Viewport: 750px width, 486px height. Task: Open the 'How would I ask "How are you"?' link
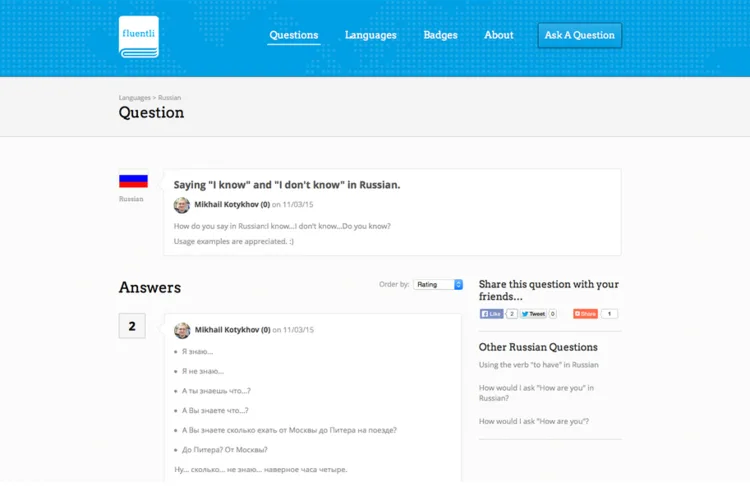534,421
